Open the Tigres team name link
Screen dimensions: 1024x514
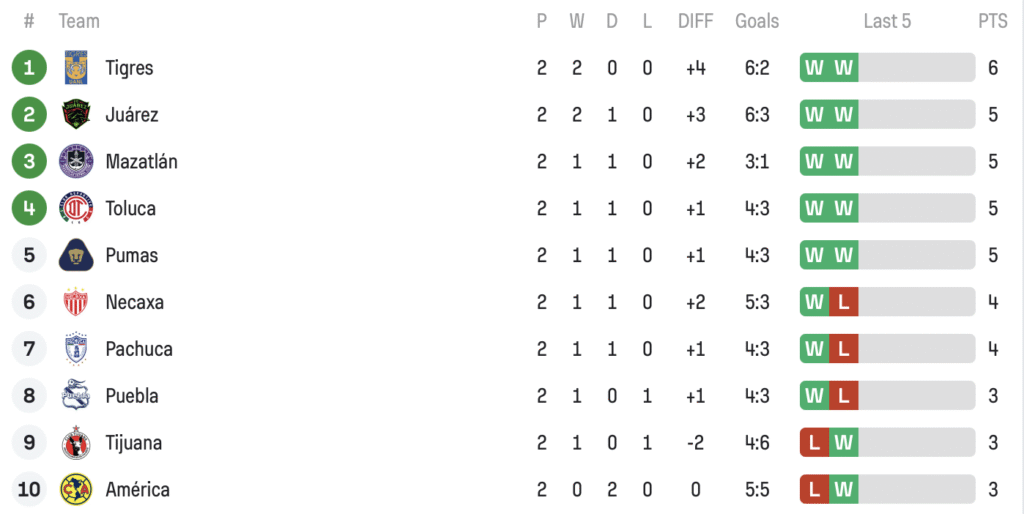point(129,68)
